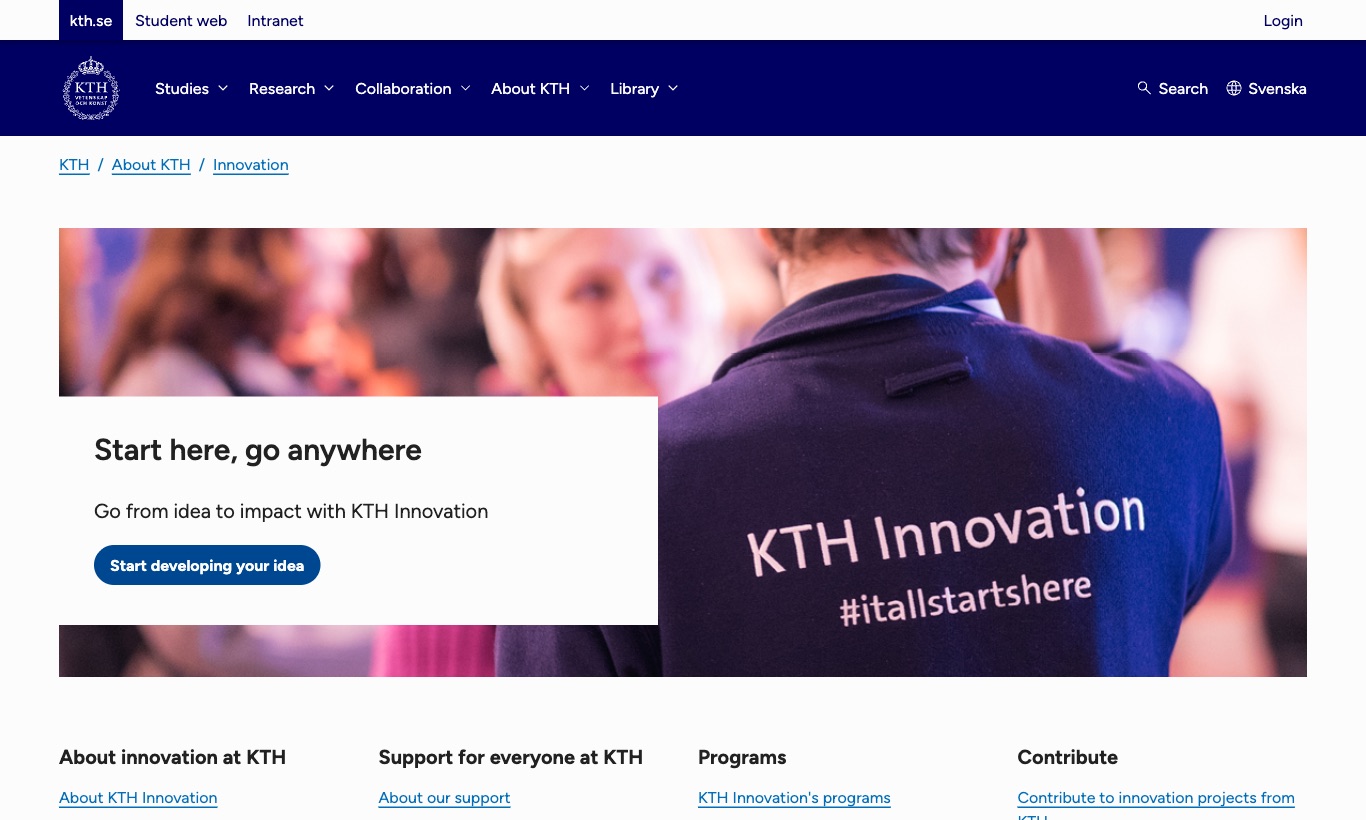This screenshot has height=820, width=1366.
Task: Click the Login link
Action: (1283, 20)
